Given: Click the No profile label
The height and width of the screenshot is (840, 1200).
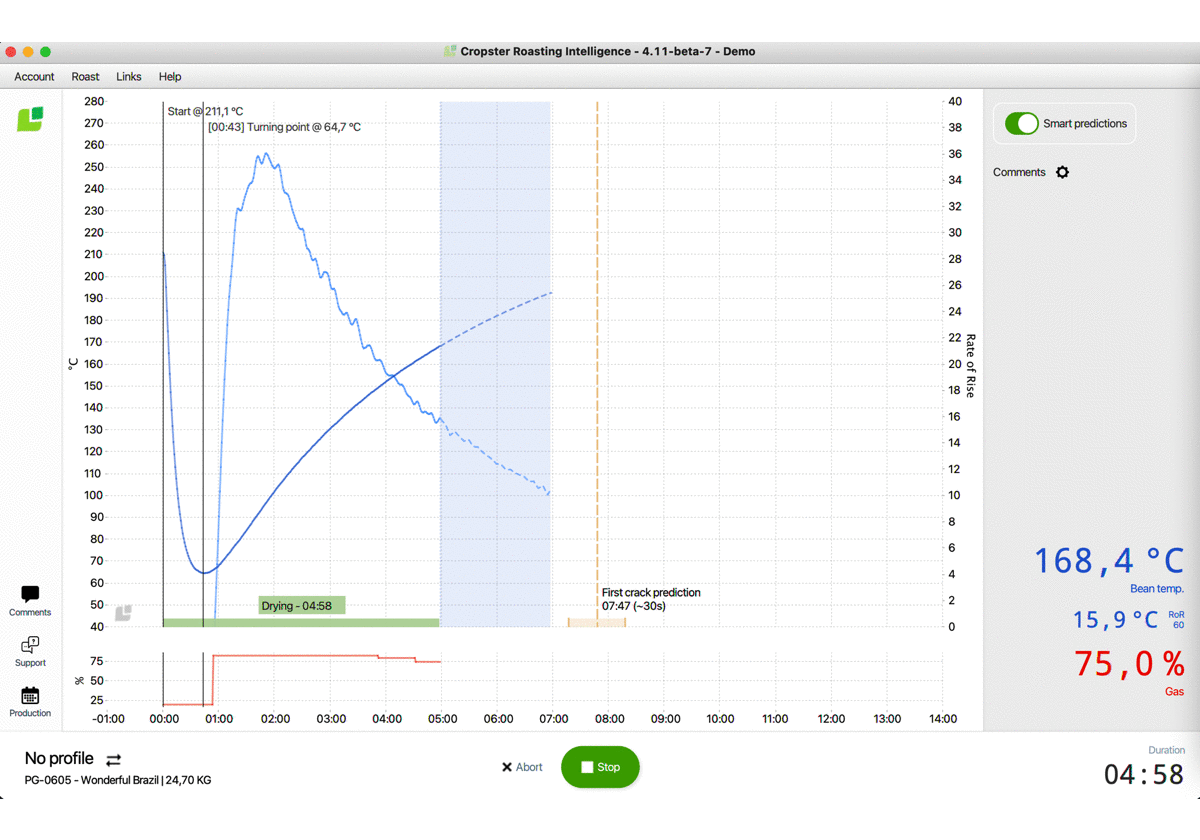Looking at the screenshot, I should coord(59,759).
